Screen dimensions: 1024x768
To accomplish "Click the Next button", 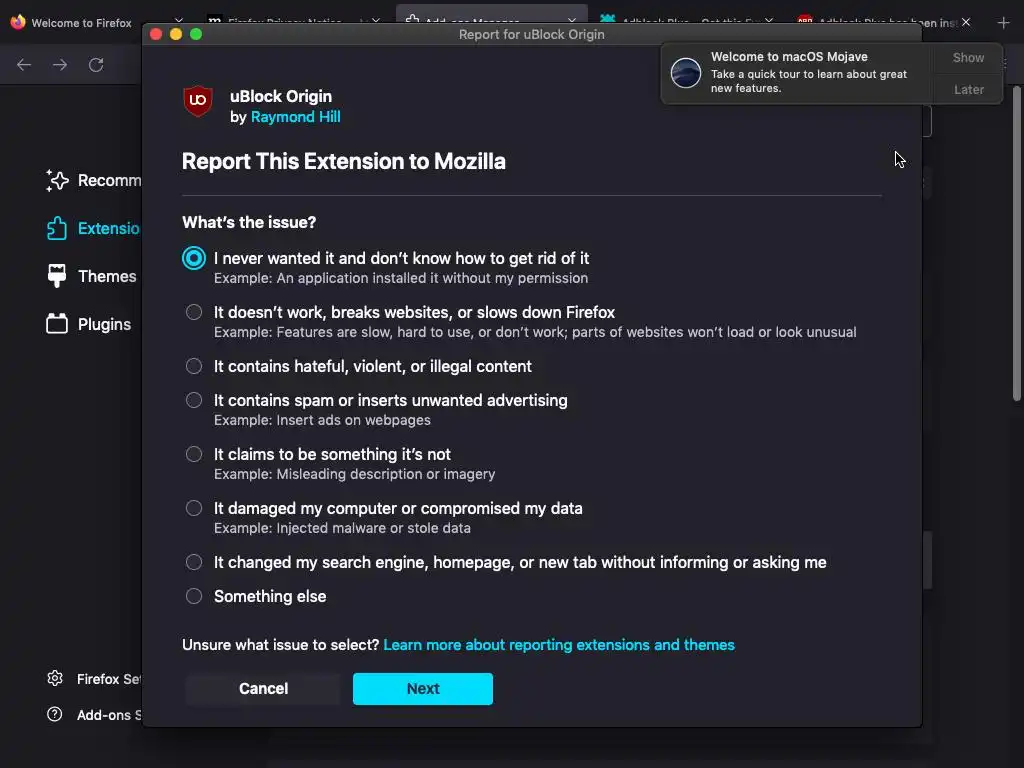I will click(423, 689).
